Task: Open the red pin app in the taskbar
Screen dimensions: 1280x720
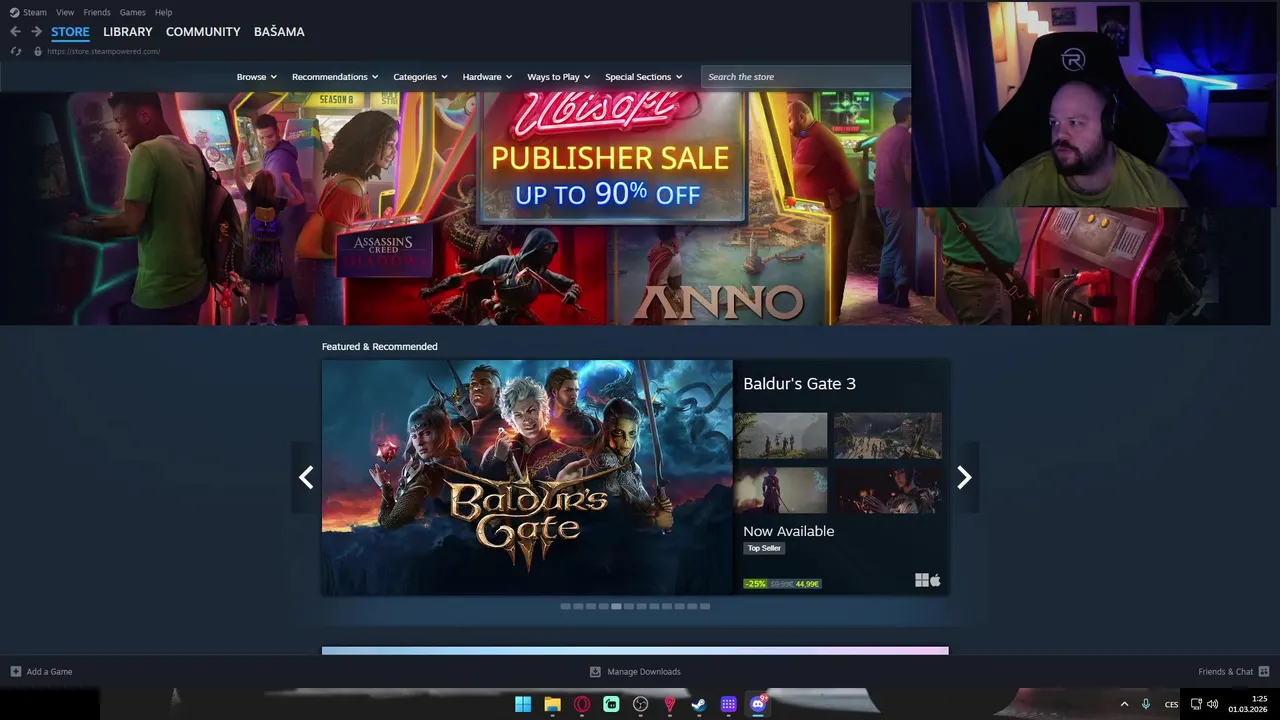Action: point(670,704)
